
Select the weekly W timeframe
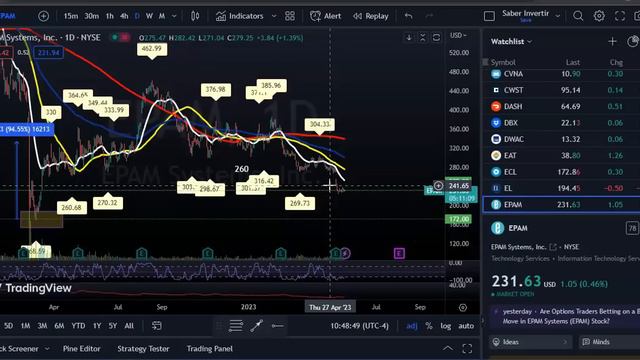pyautogui.click(x=149, y=16)
